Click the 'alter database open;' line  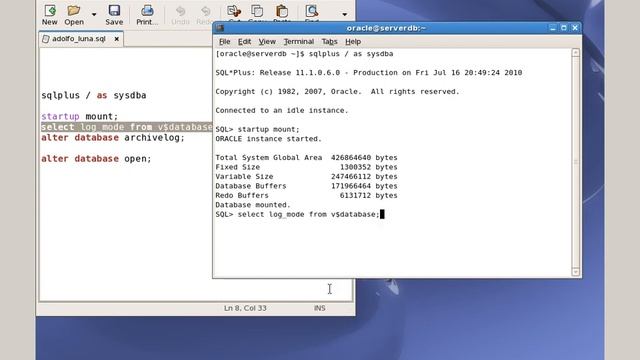coord(96,159)
